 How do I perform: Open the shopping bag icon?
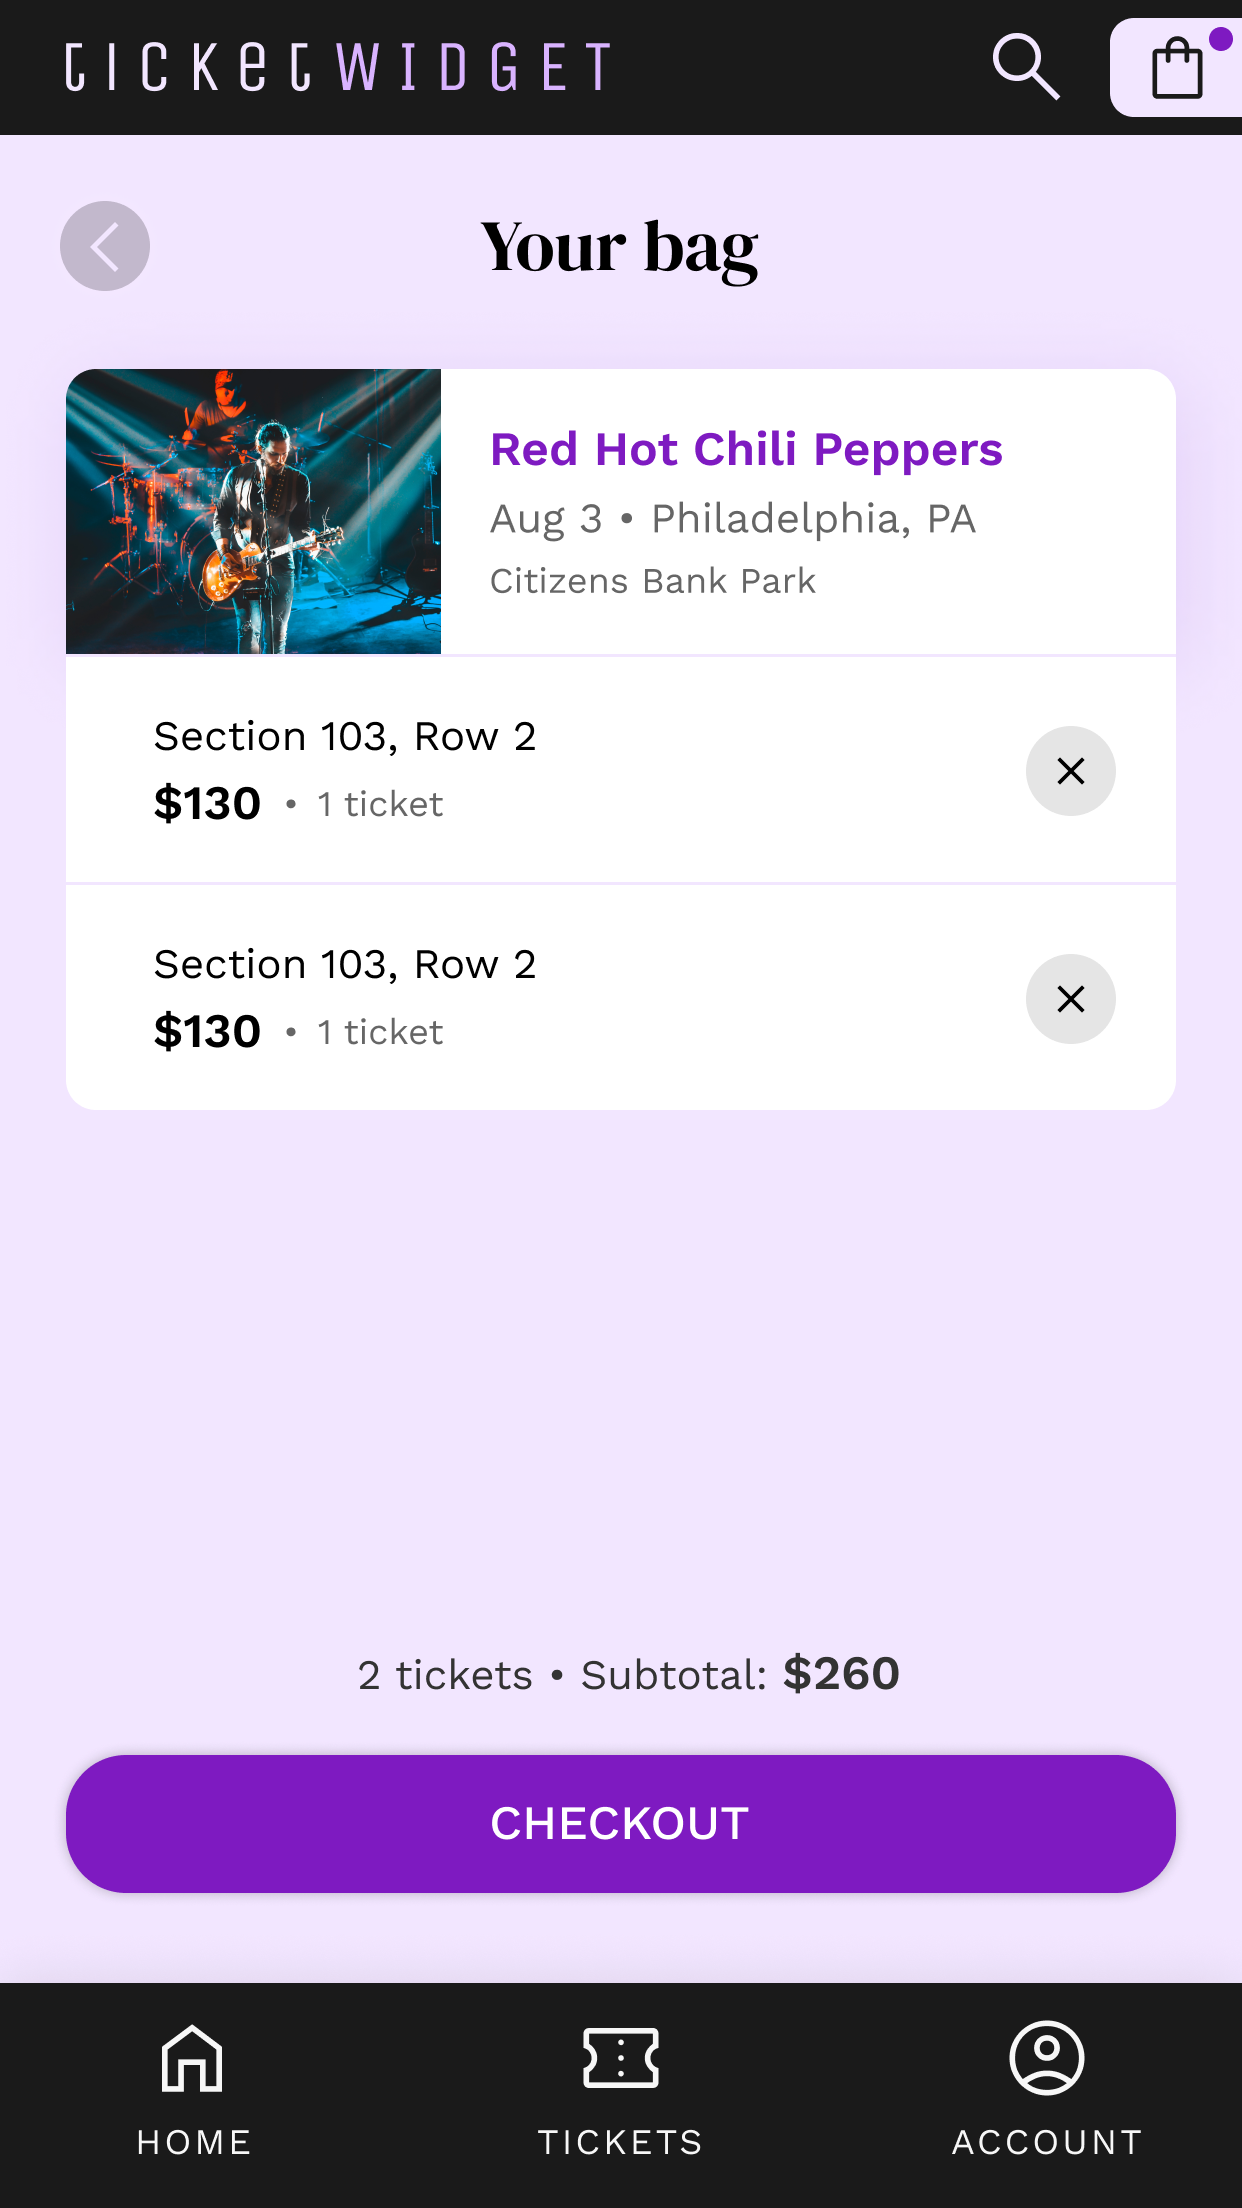pos(1177,68)
